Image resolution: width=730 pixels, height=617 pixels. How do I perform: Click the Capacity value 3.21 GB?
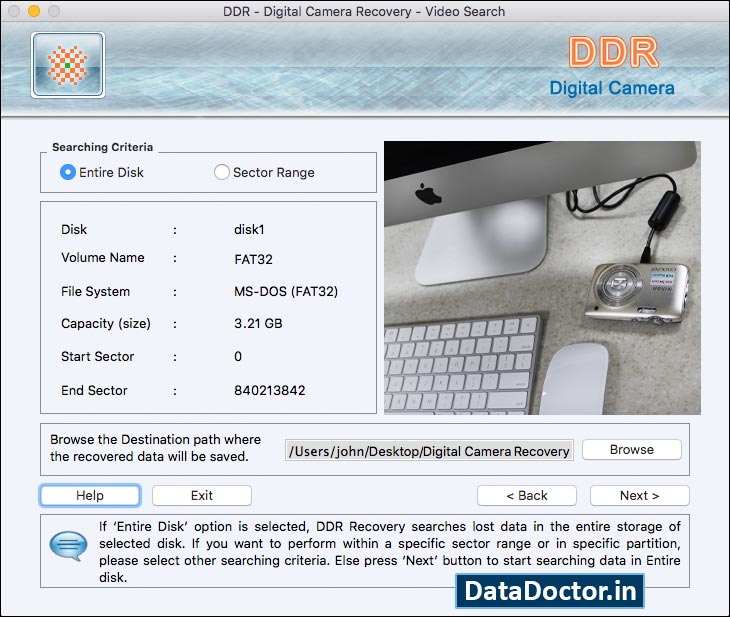pos(258,324)
